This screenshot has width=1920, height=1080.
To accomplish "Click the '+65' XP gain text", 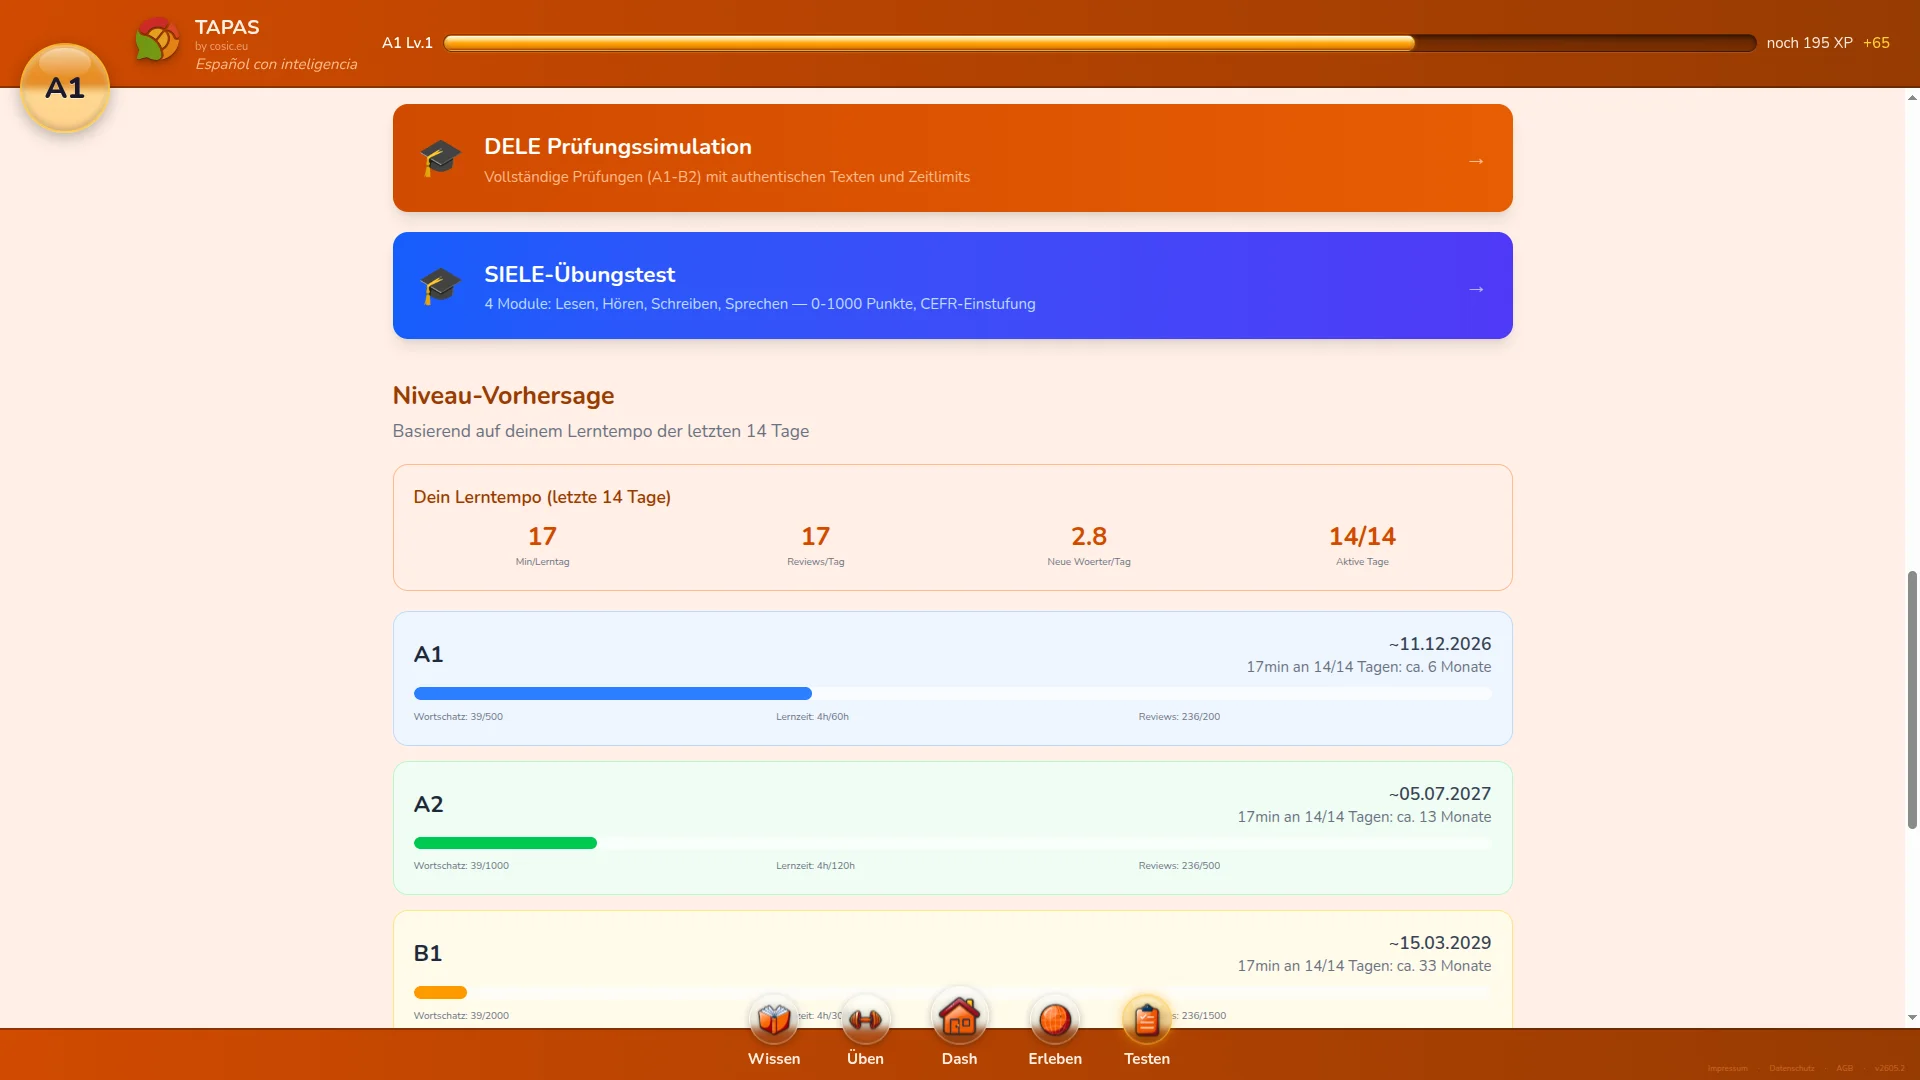I will tap(1876, 43).
